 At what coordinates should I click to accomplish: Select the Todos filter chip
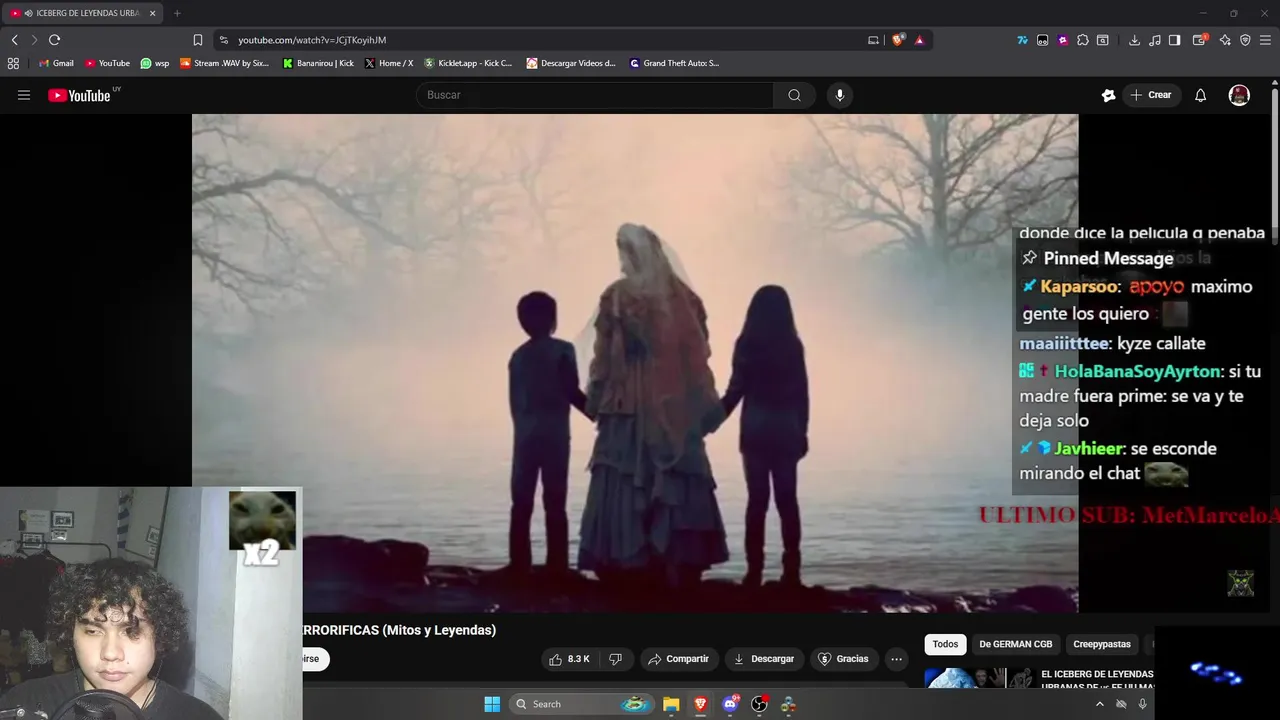(945, 644)
